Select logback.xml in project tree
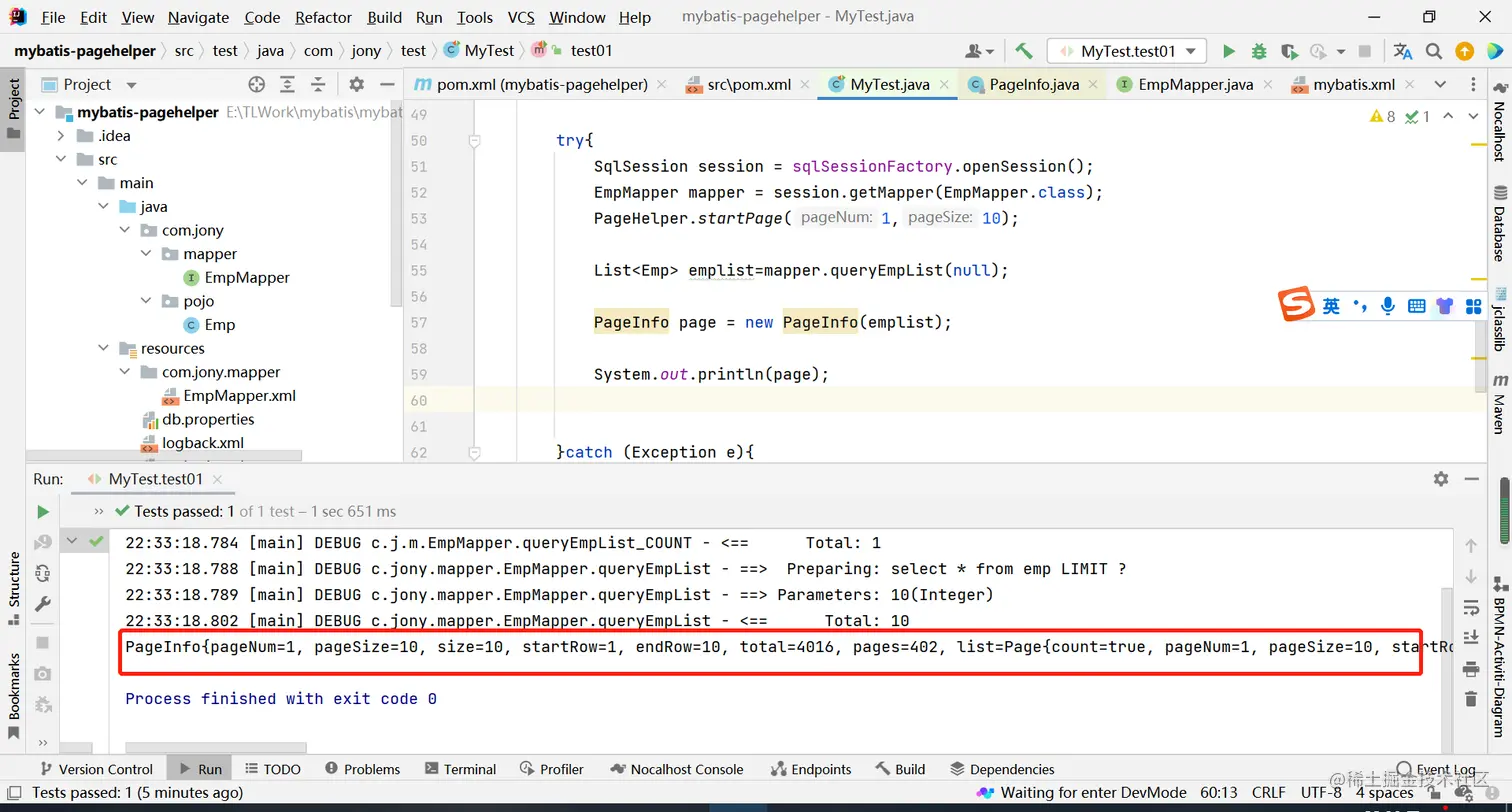 click(203, 443)
